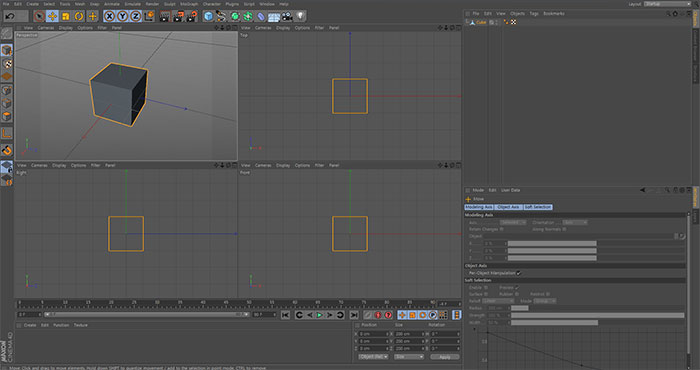
Task: Adjust the Soft Selection Strength slider
Action: 597,316
